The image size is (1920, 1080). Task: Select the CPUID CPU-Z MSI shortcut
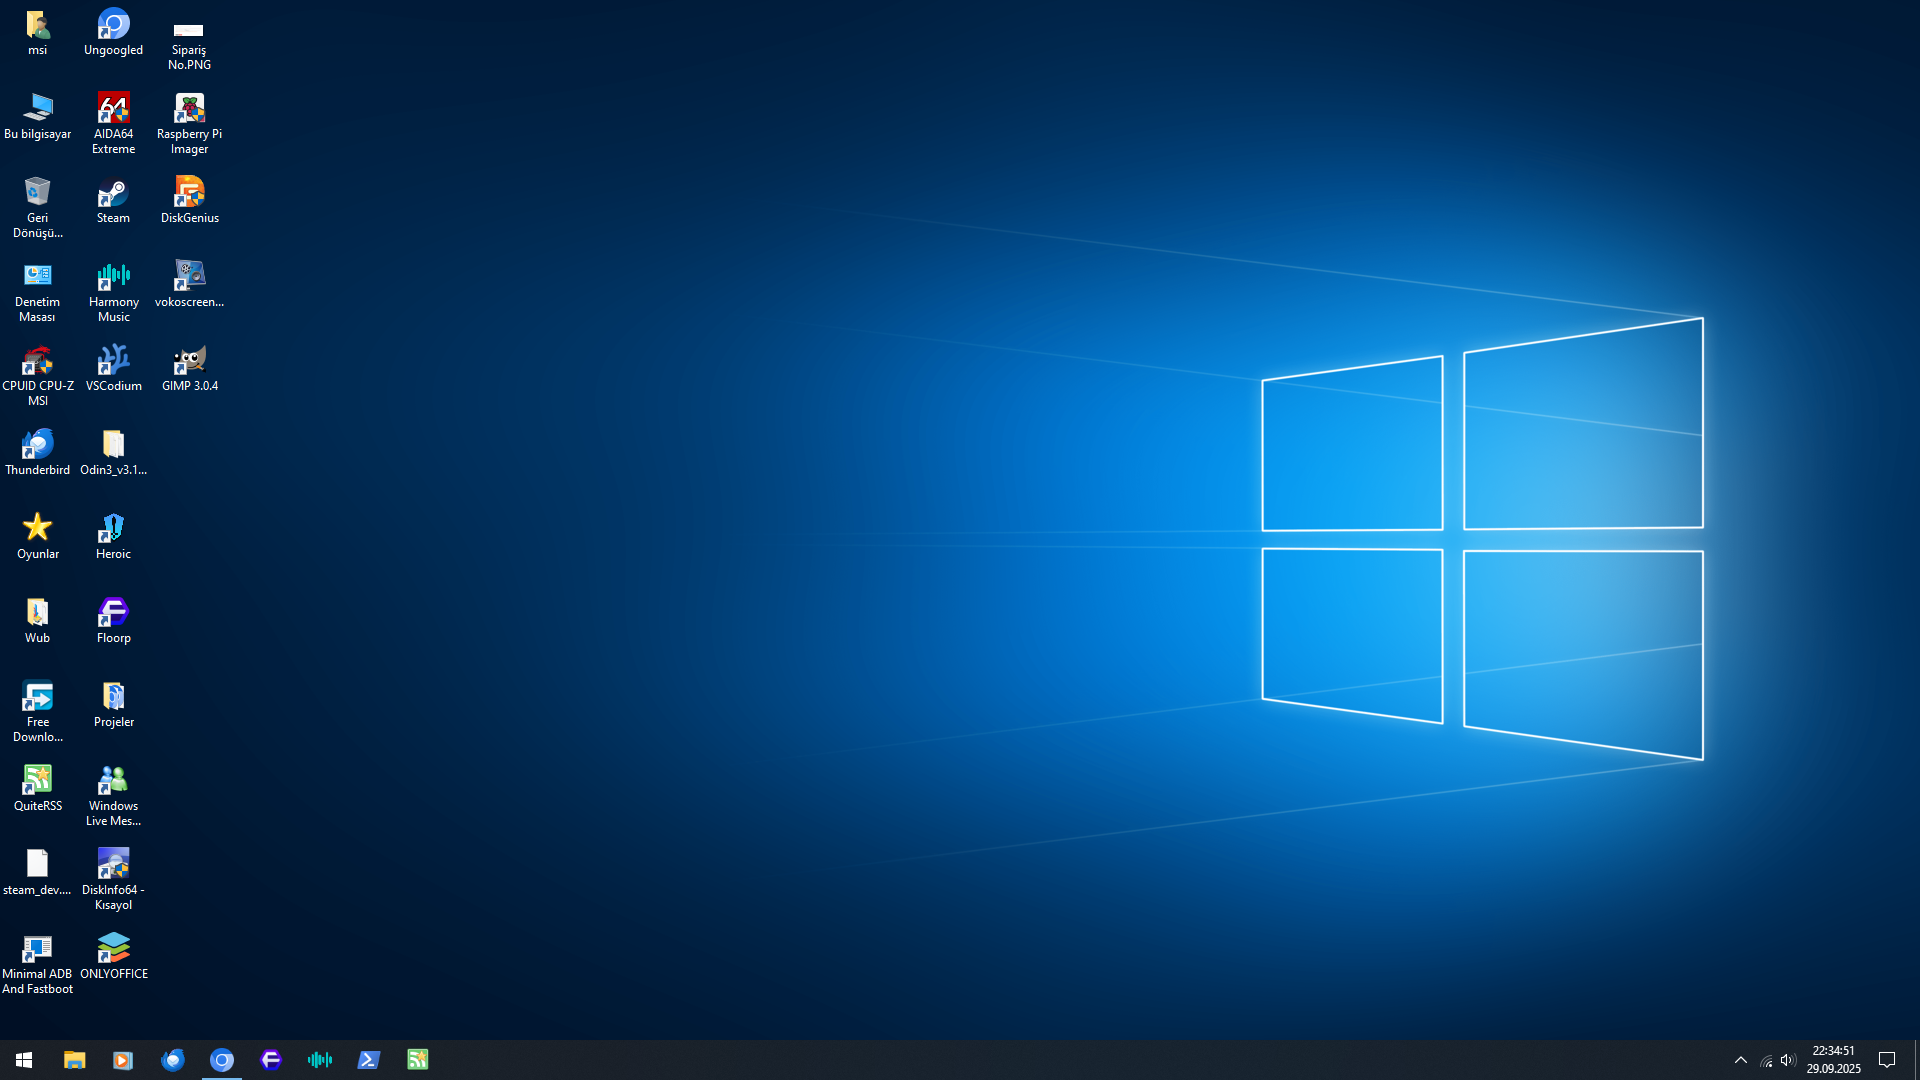(x=37, y=377)
